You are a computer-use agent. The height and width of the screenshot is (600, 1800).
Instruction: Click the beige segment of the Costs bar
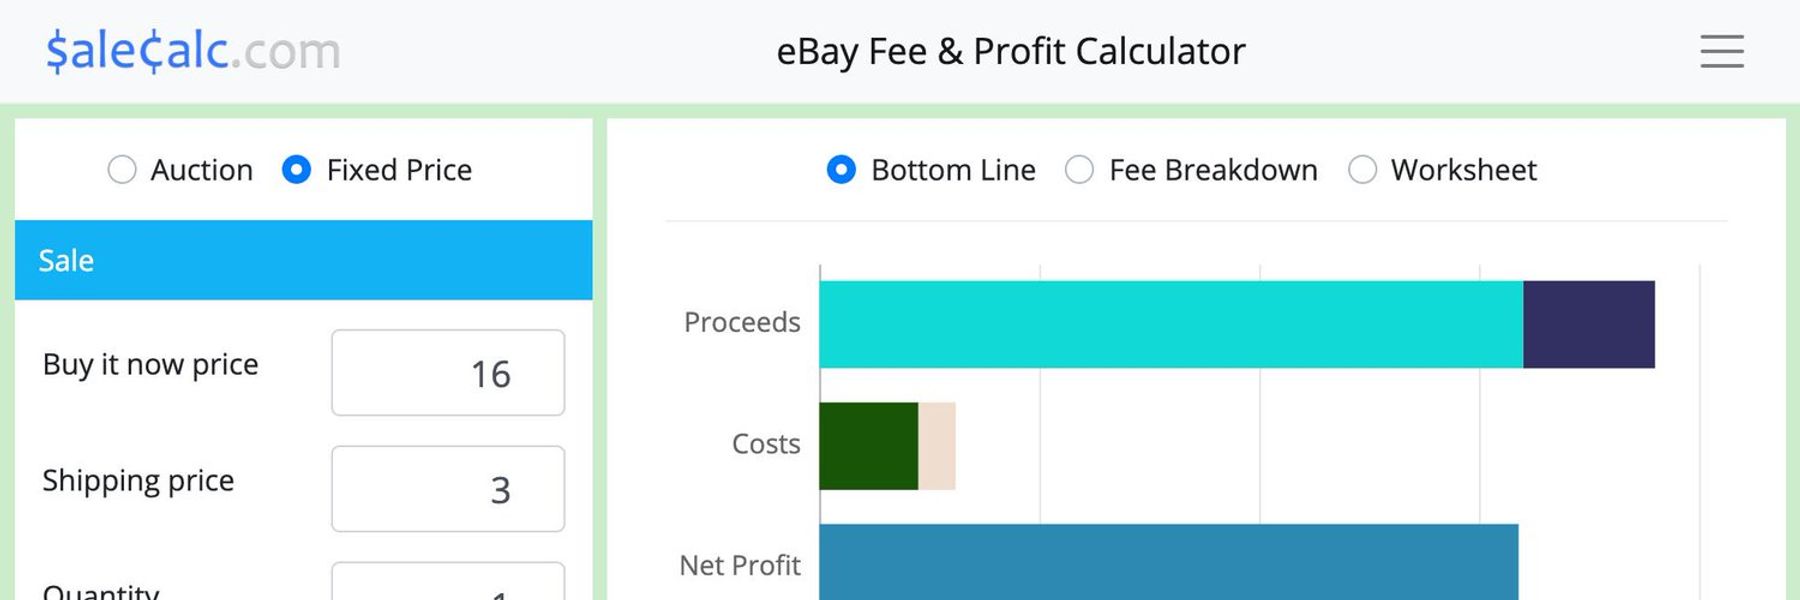pos(936,445)
